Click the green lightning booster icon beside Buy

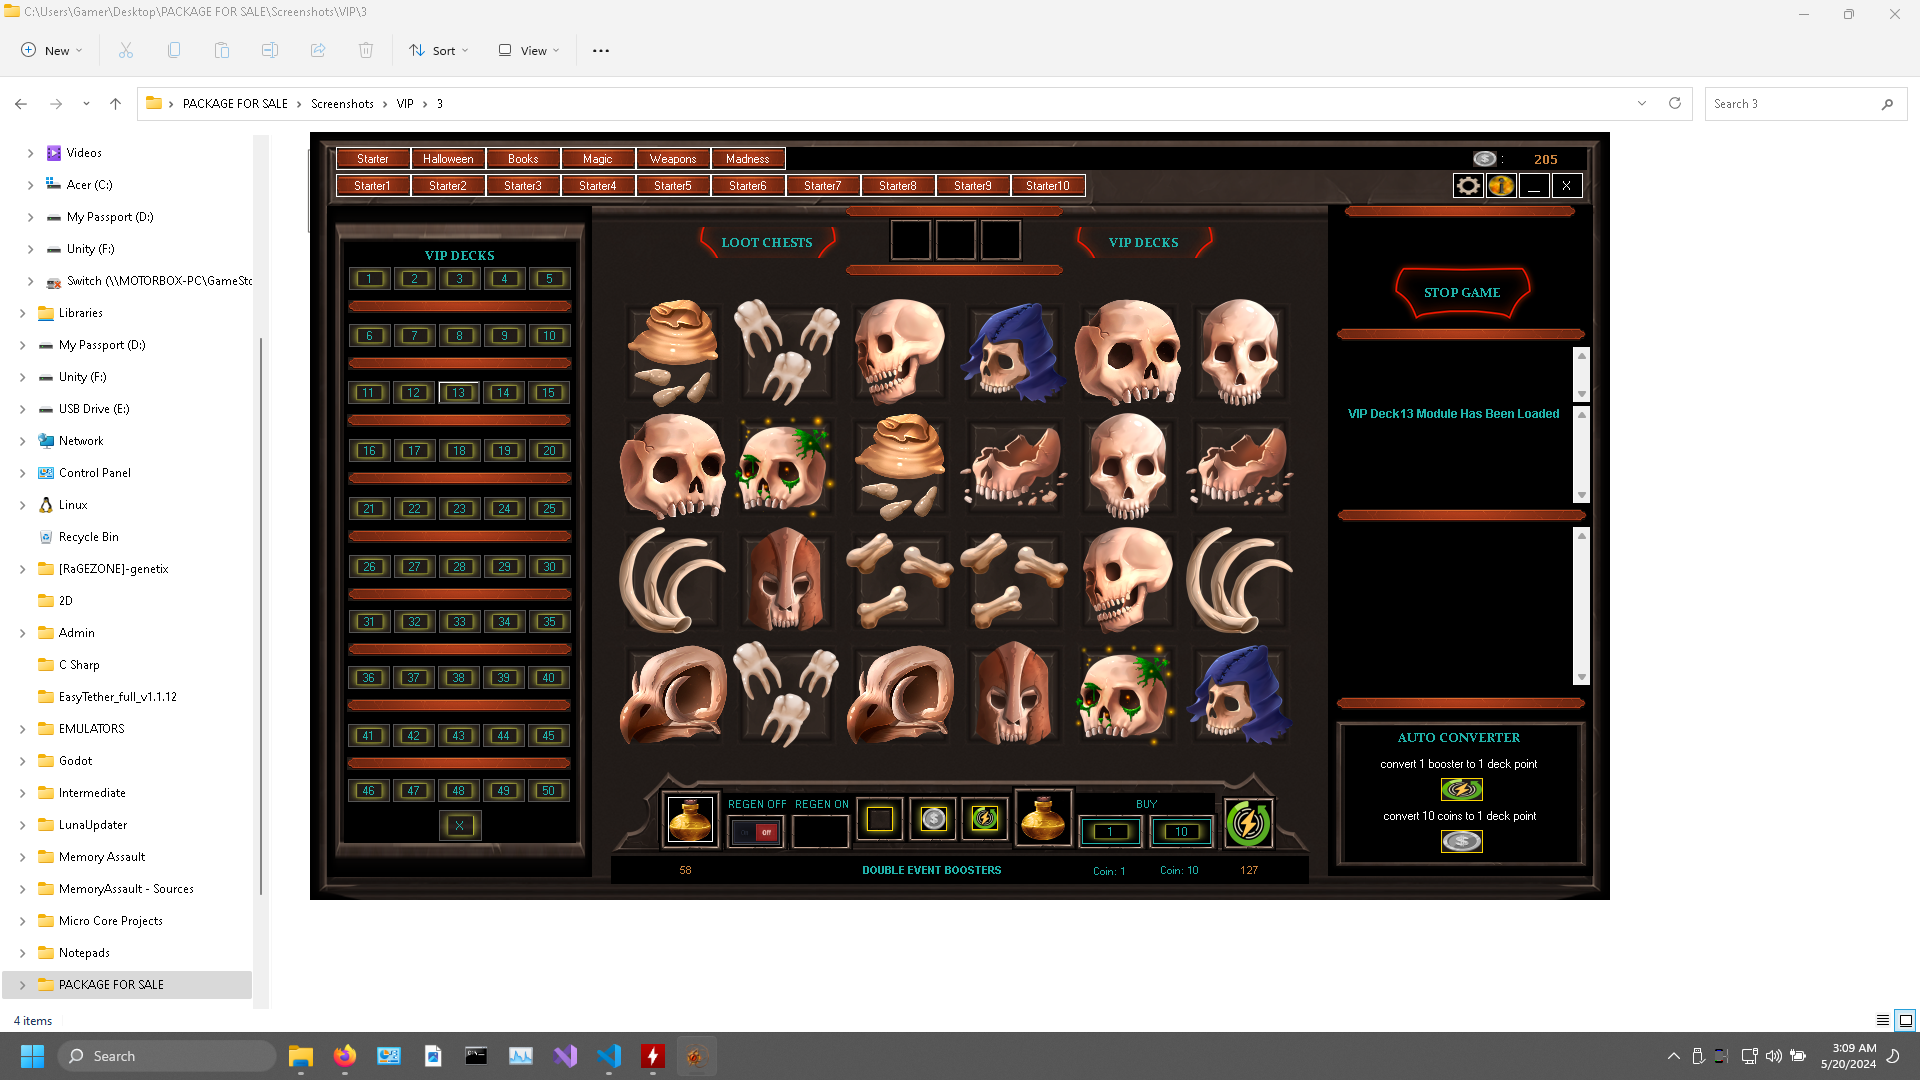[x=1248, y=823]
